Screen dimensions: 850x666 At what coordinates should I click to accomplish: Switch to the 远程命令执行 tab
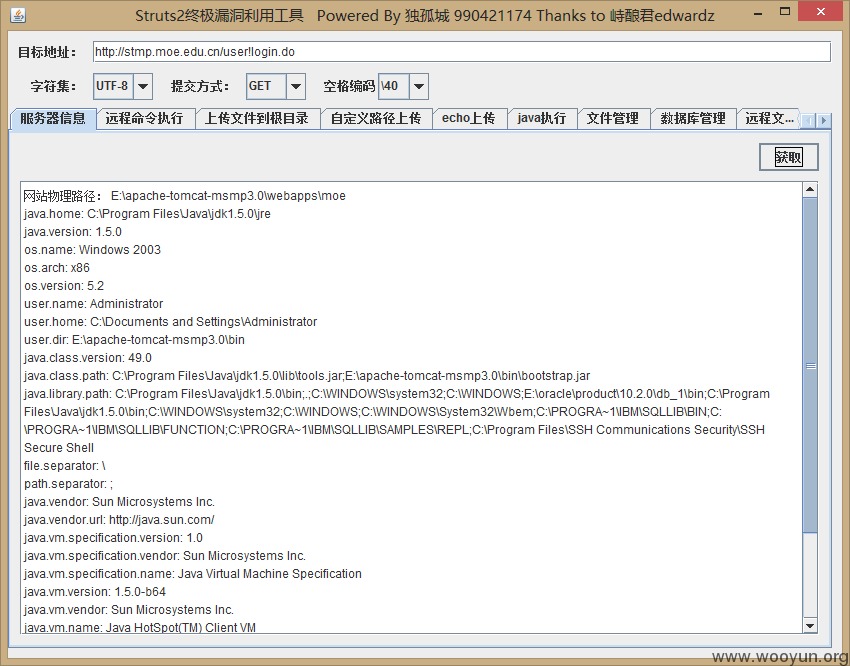coord(145,119)
